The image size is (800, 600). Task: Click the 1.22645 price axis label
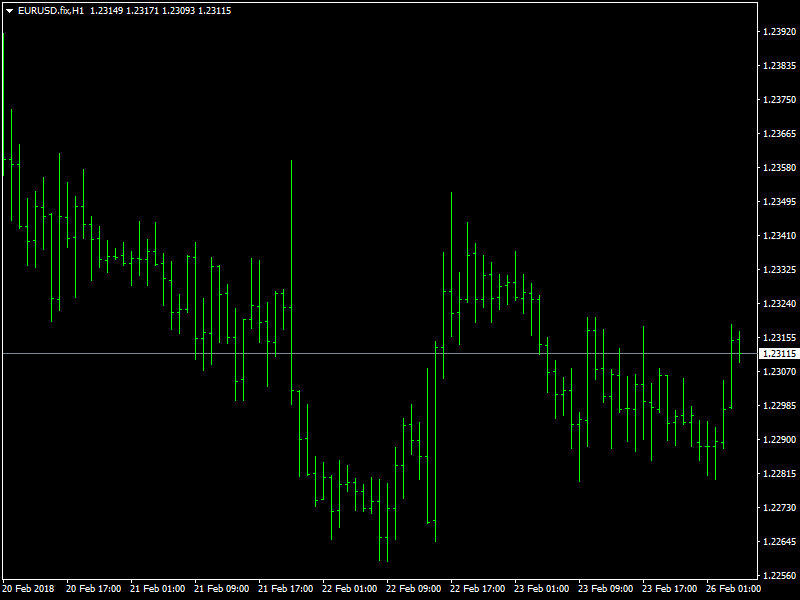point(779,541)
